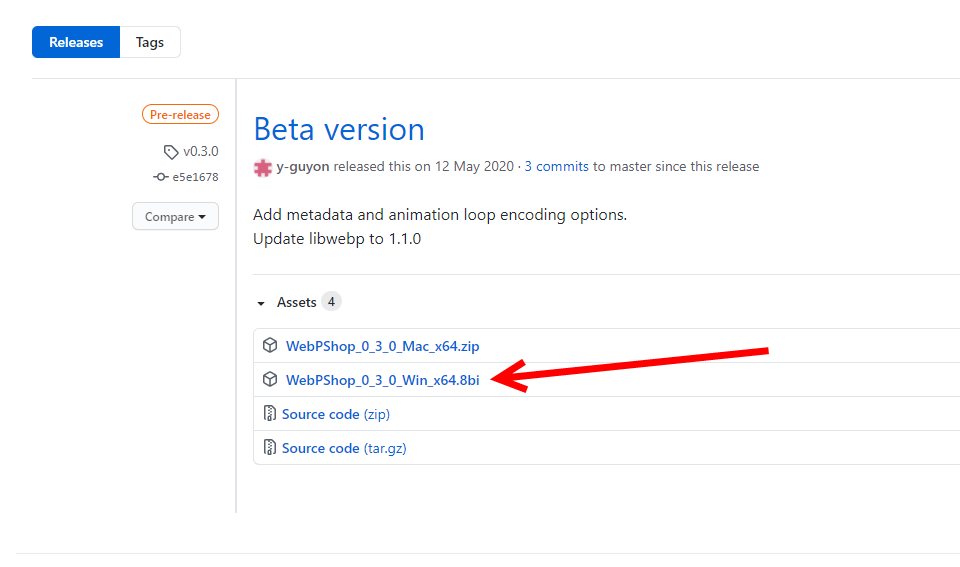Download Source code (zip)
Image resolution: width=960 pixels, height=567 pixels.
(x=336, y=415)
